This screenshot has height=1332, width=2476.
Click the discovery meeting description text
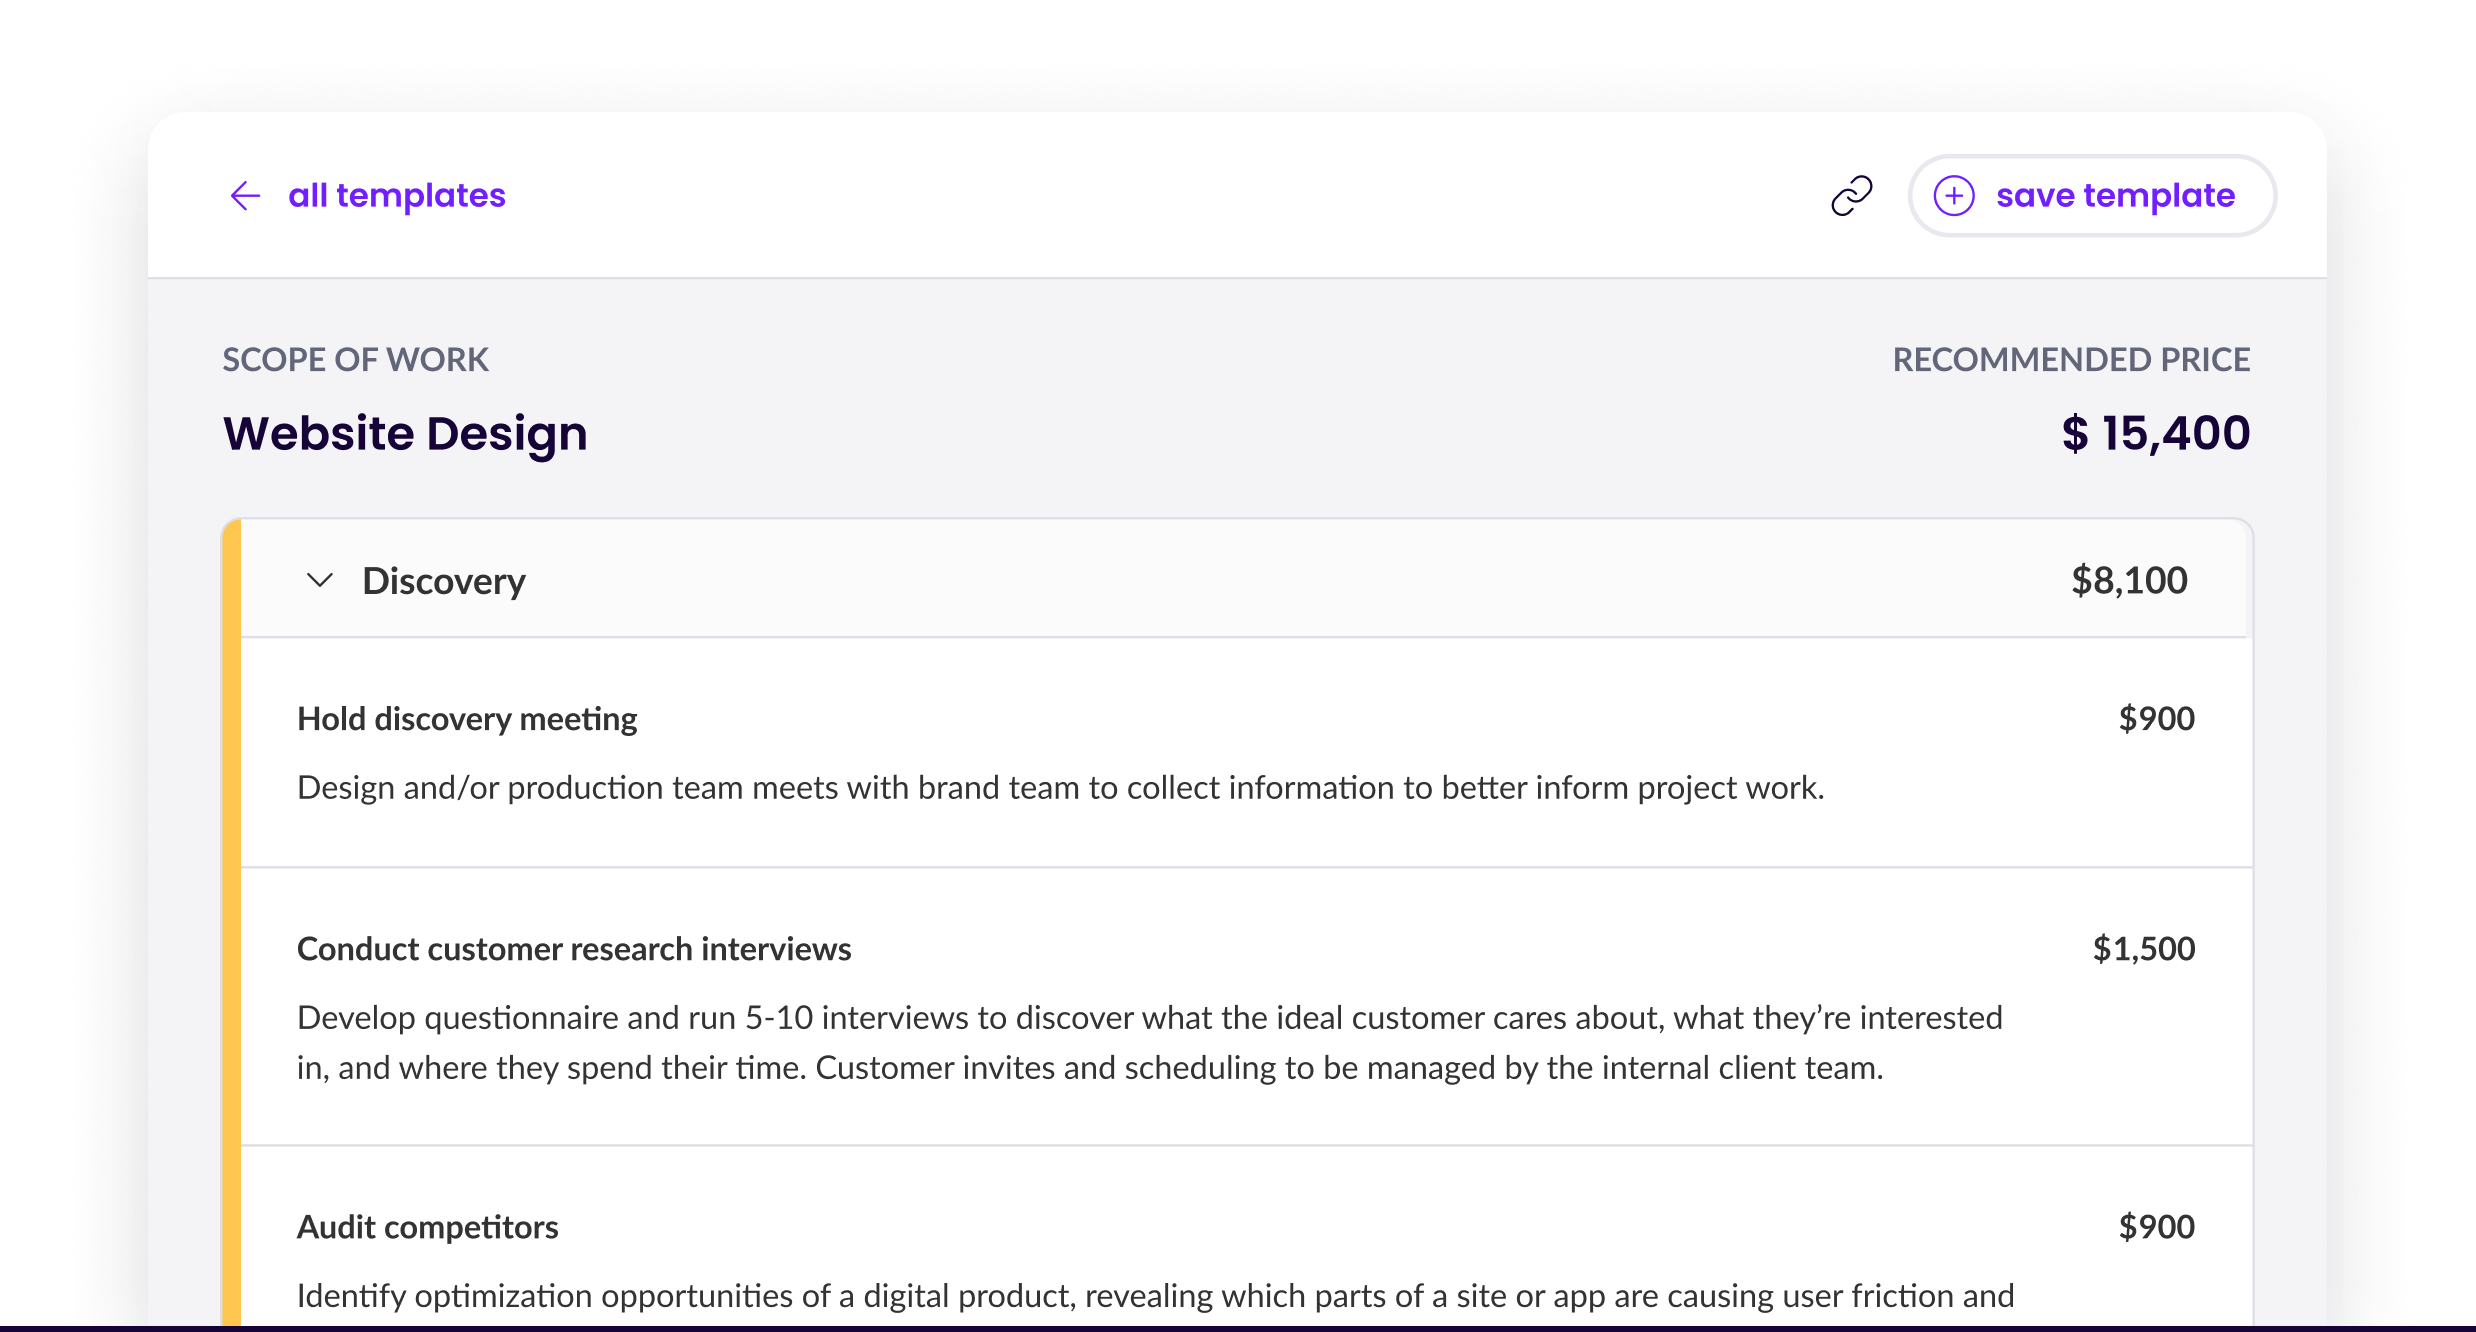(1060, 788)
